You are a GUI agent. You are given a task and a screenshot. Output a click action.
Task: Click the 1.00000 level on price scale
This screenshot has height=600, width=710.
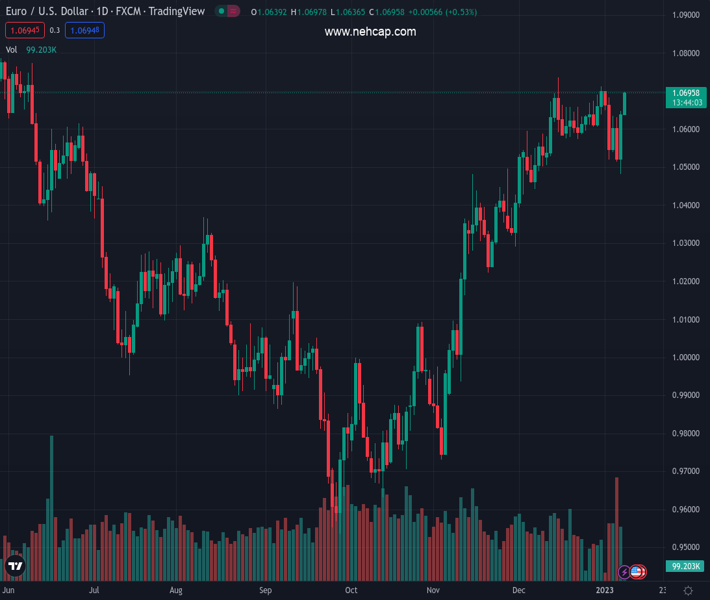pos(685,357)
